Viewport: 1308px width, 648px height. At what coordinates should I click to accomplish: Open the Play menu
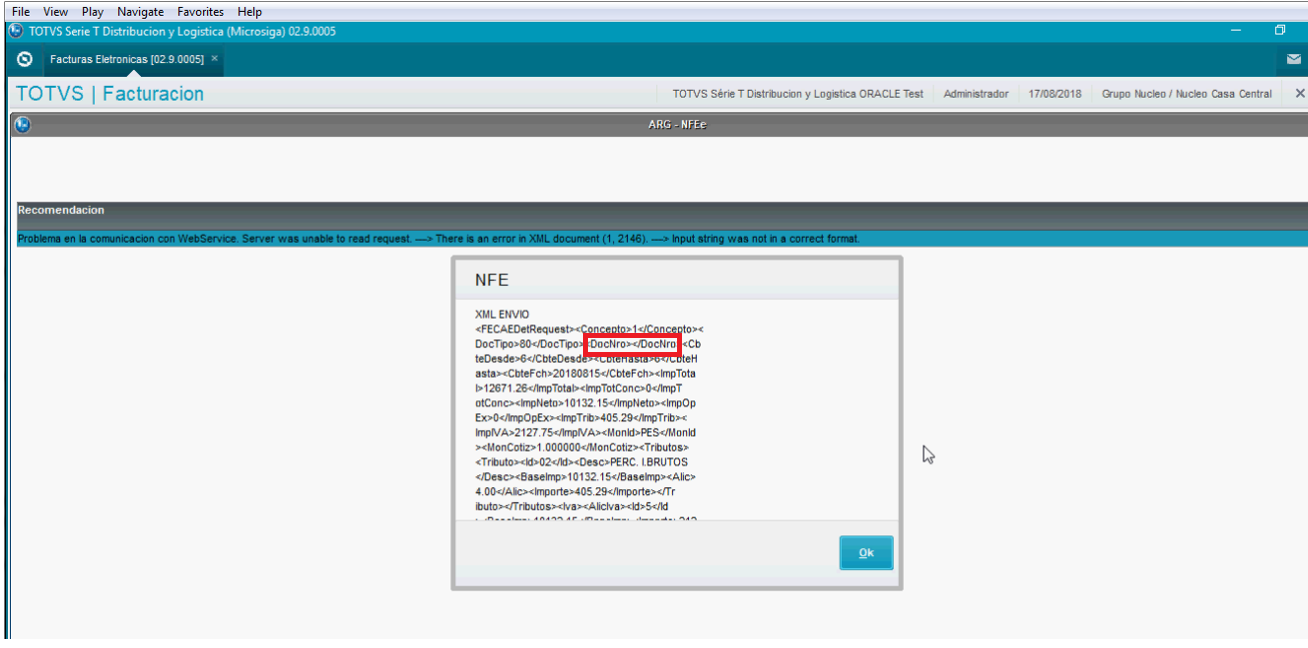point(93,12)
